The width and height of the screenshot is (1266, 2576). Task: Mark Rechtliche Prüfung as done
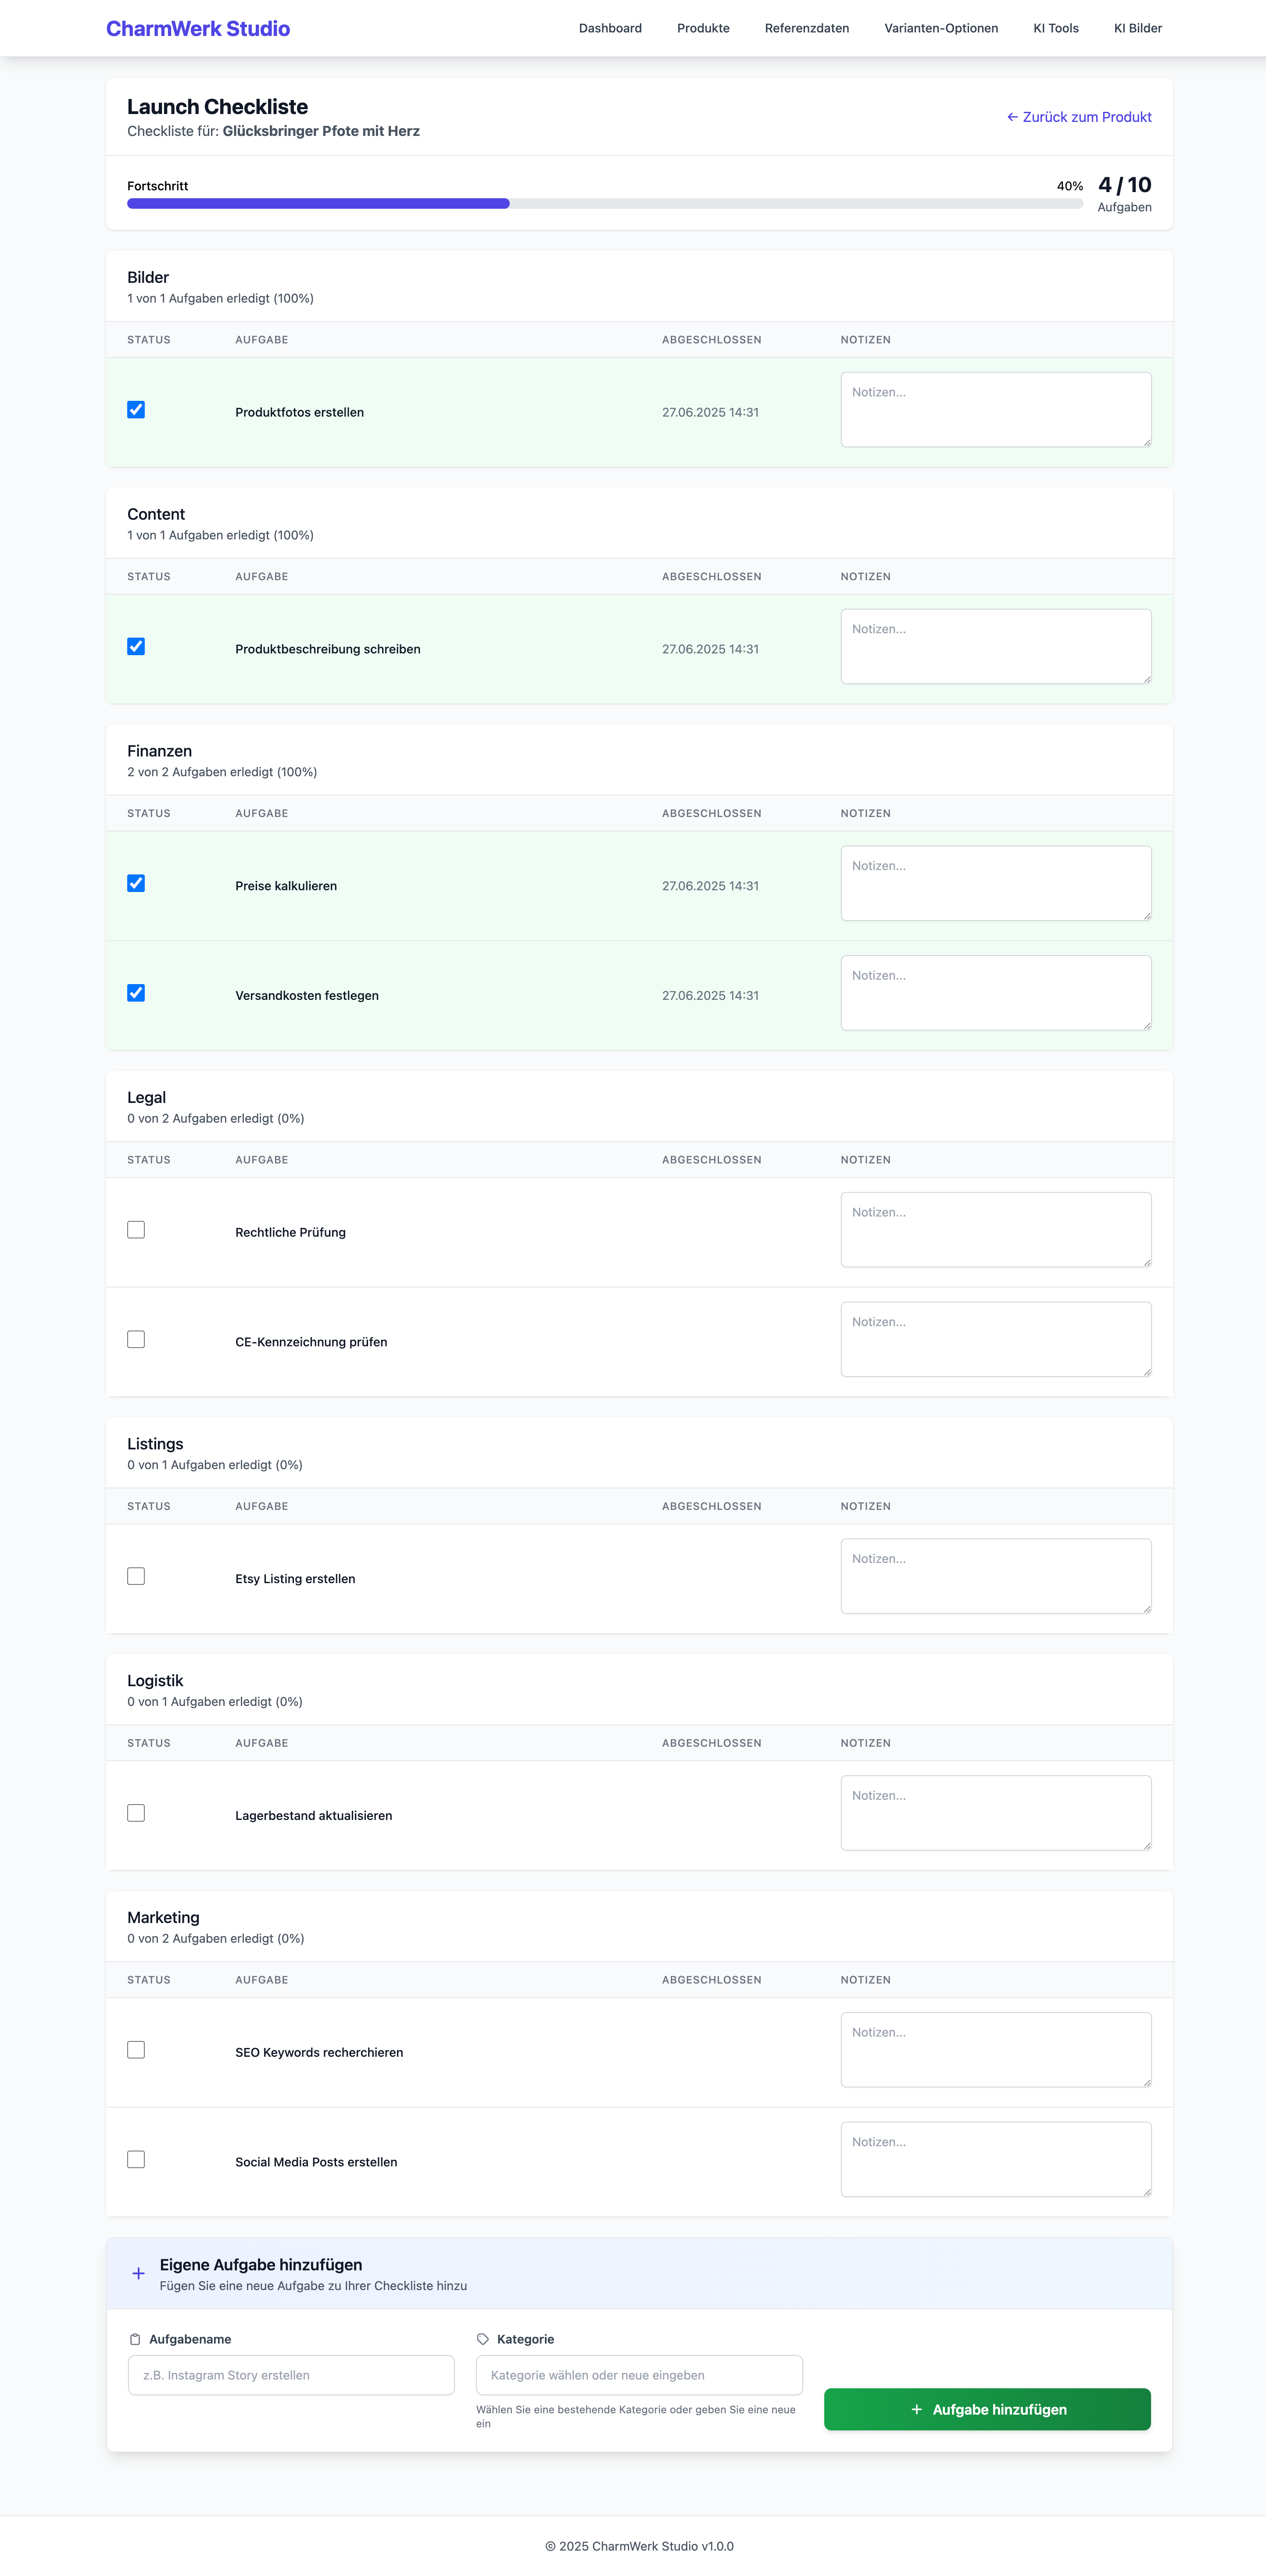[x=136, y=1230]
